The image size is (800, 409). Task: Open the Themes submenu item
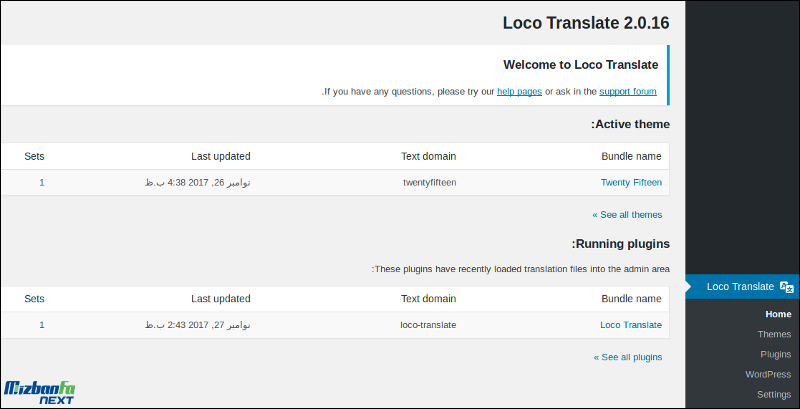click(x=774, y=334)
